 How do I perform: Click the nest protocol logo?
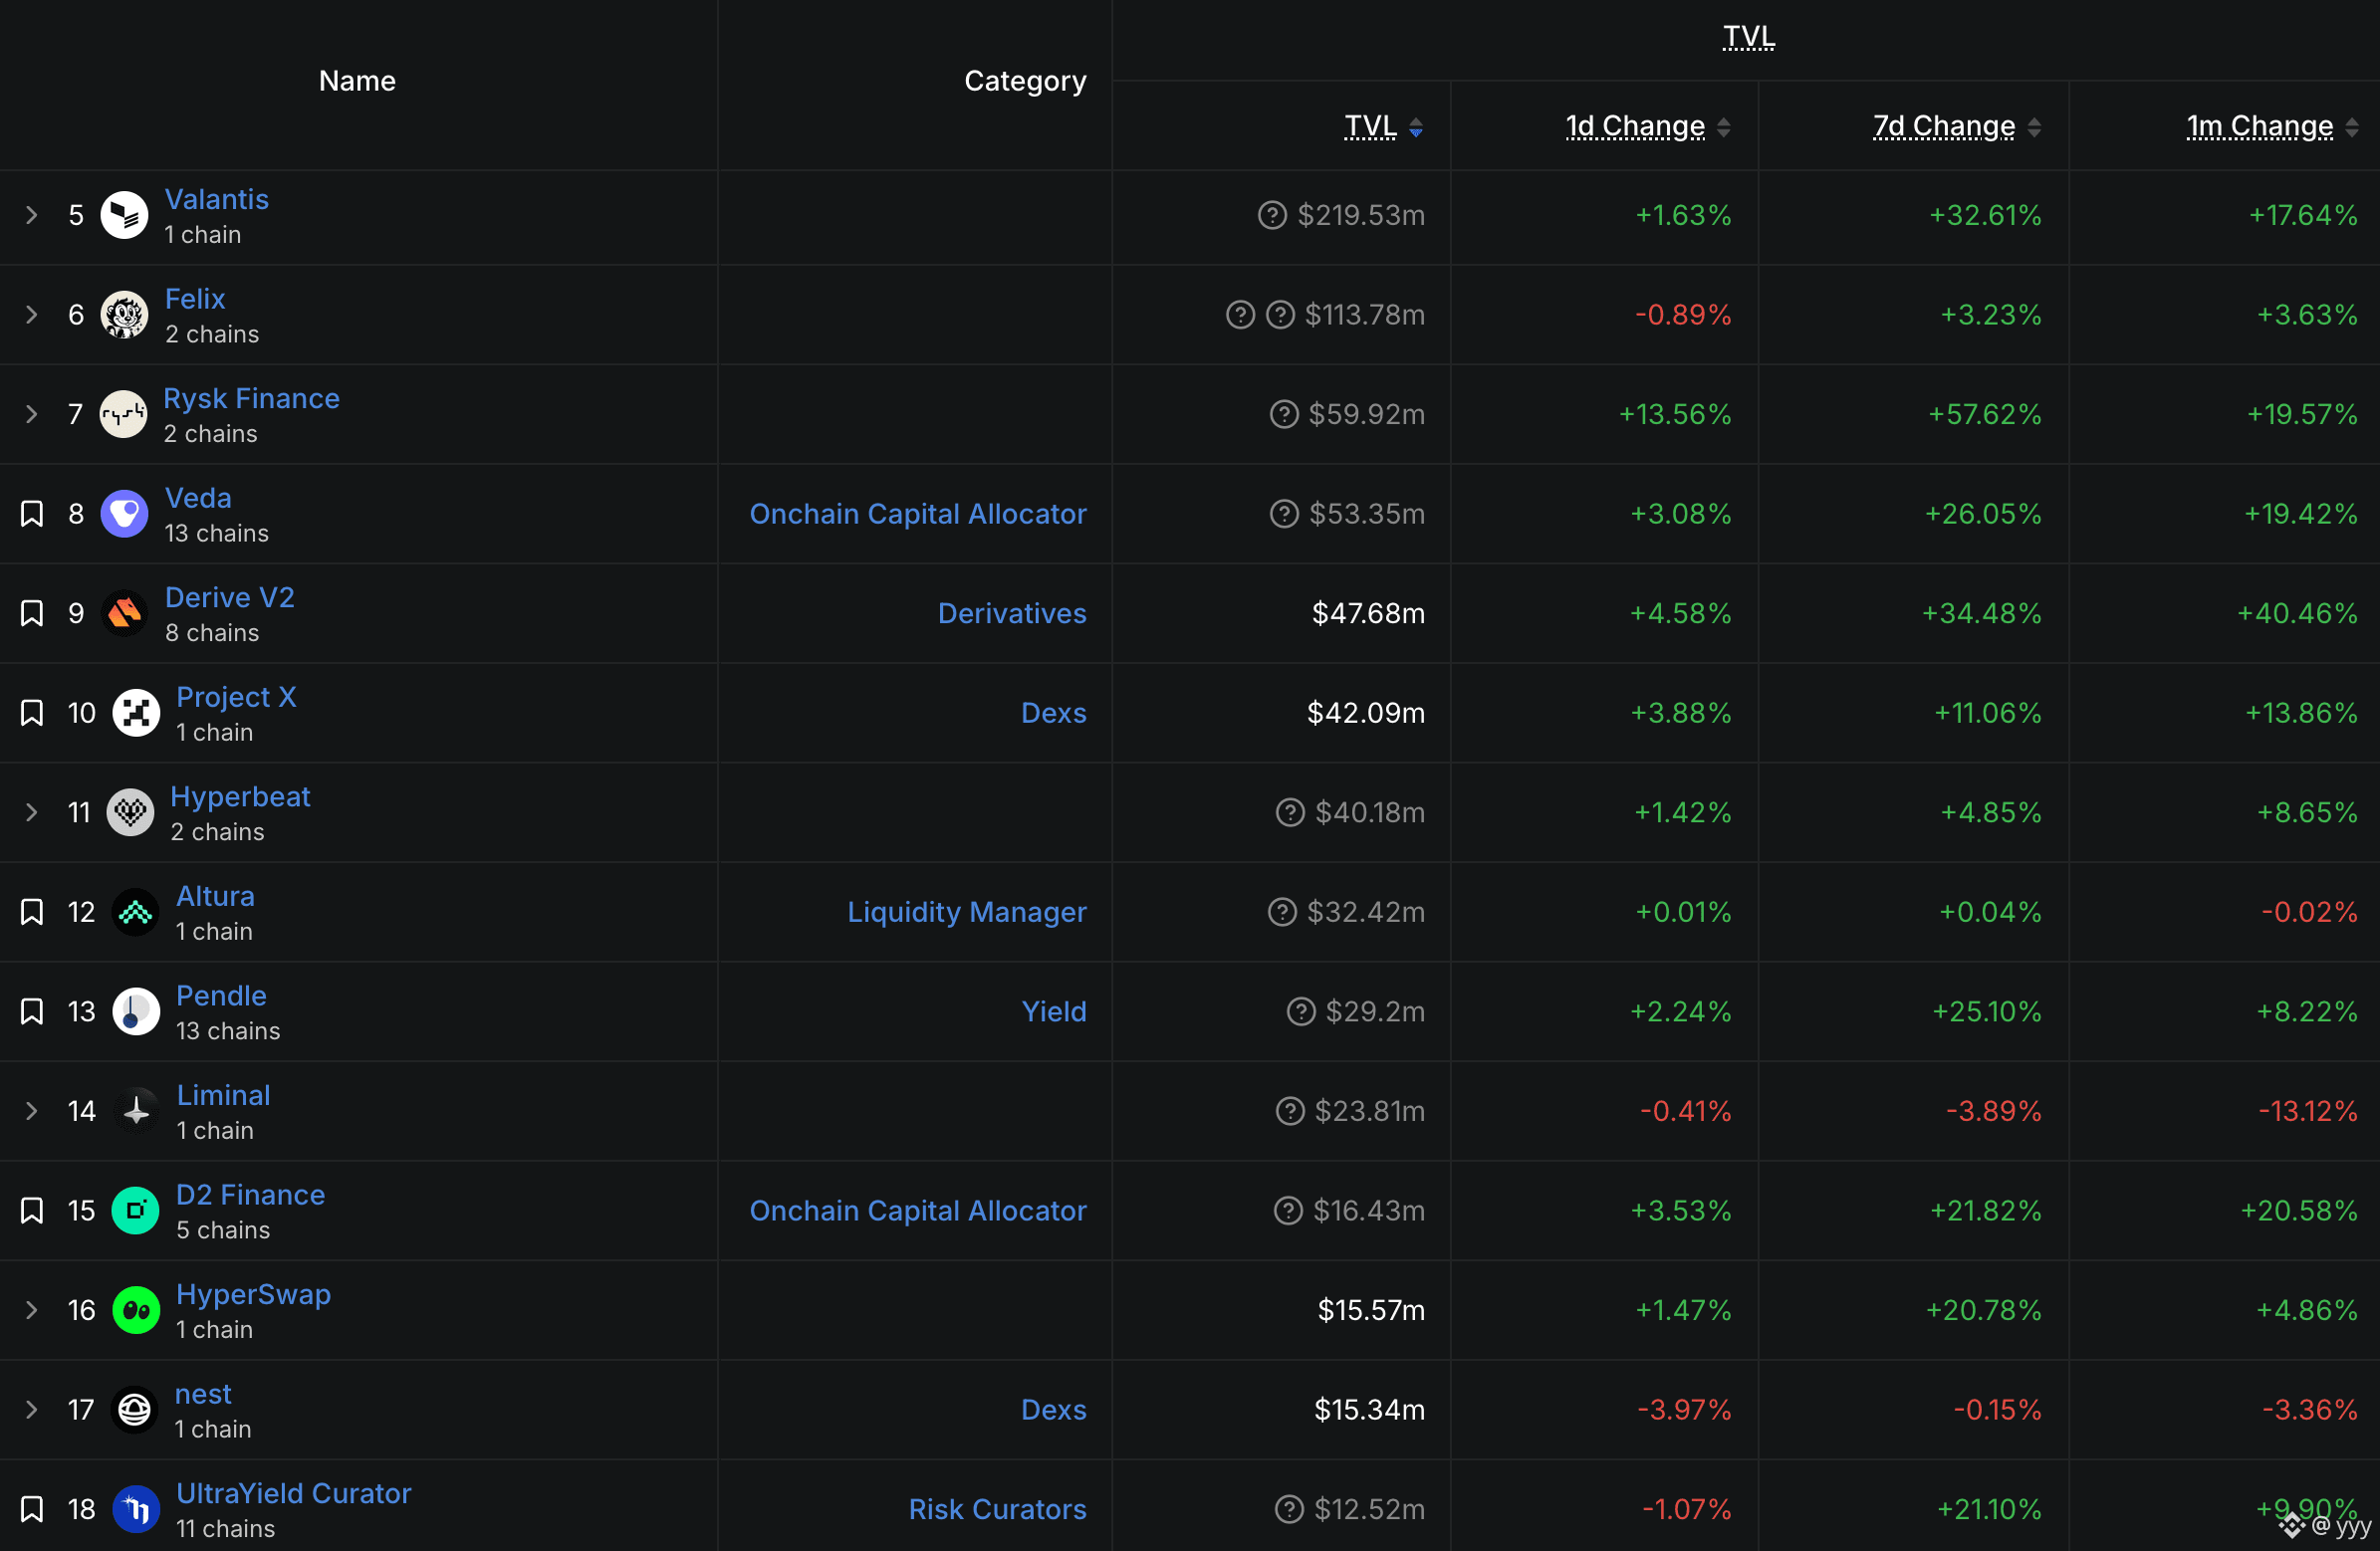tap(134, 1409)
